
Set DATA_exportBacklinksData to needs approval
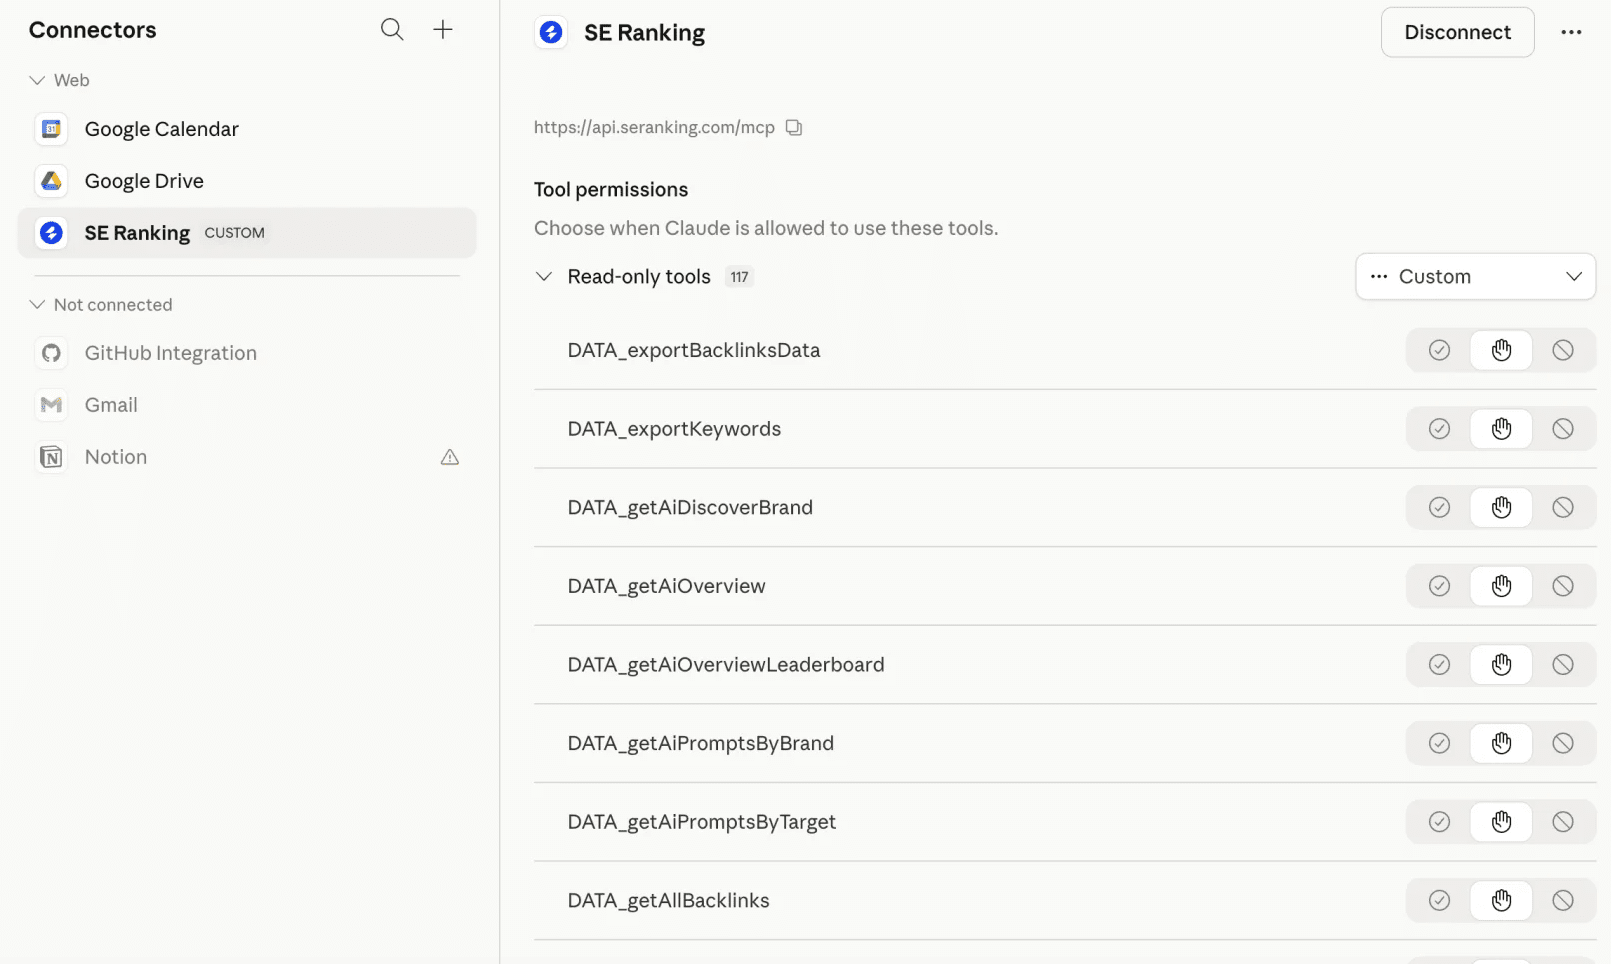(1501, 350)
